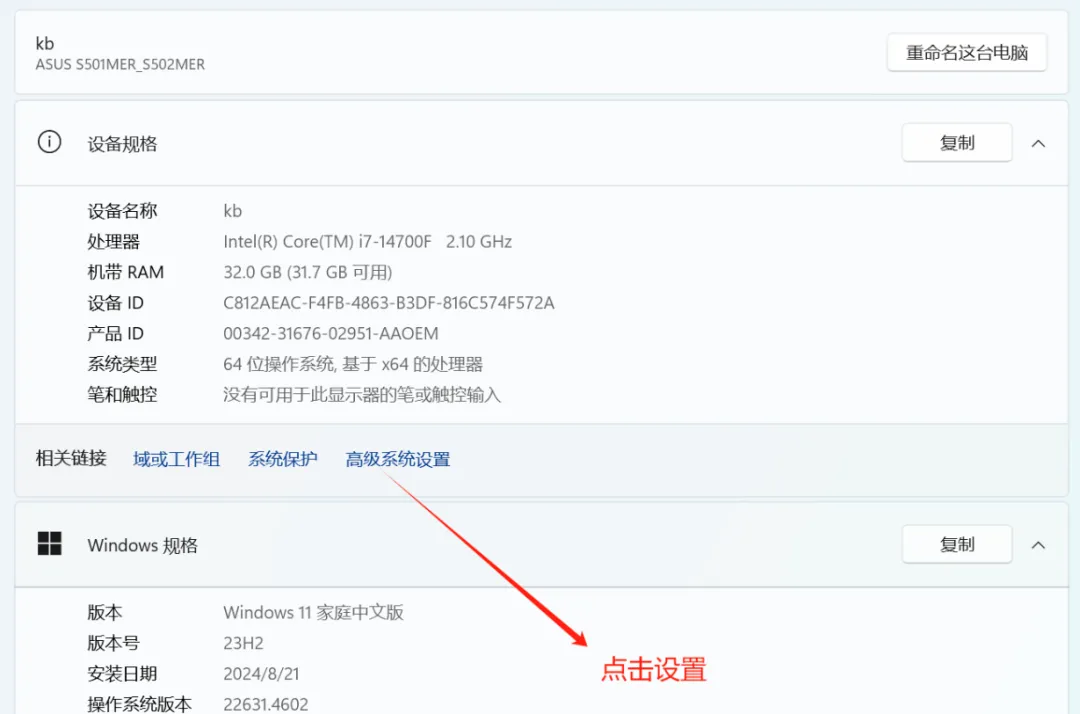Collapse the device specifications section
The height and width of the screenshot is (714, 1080).
click(1038, 143)
